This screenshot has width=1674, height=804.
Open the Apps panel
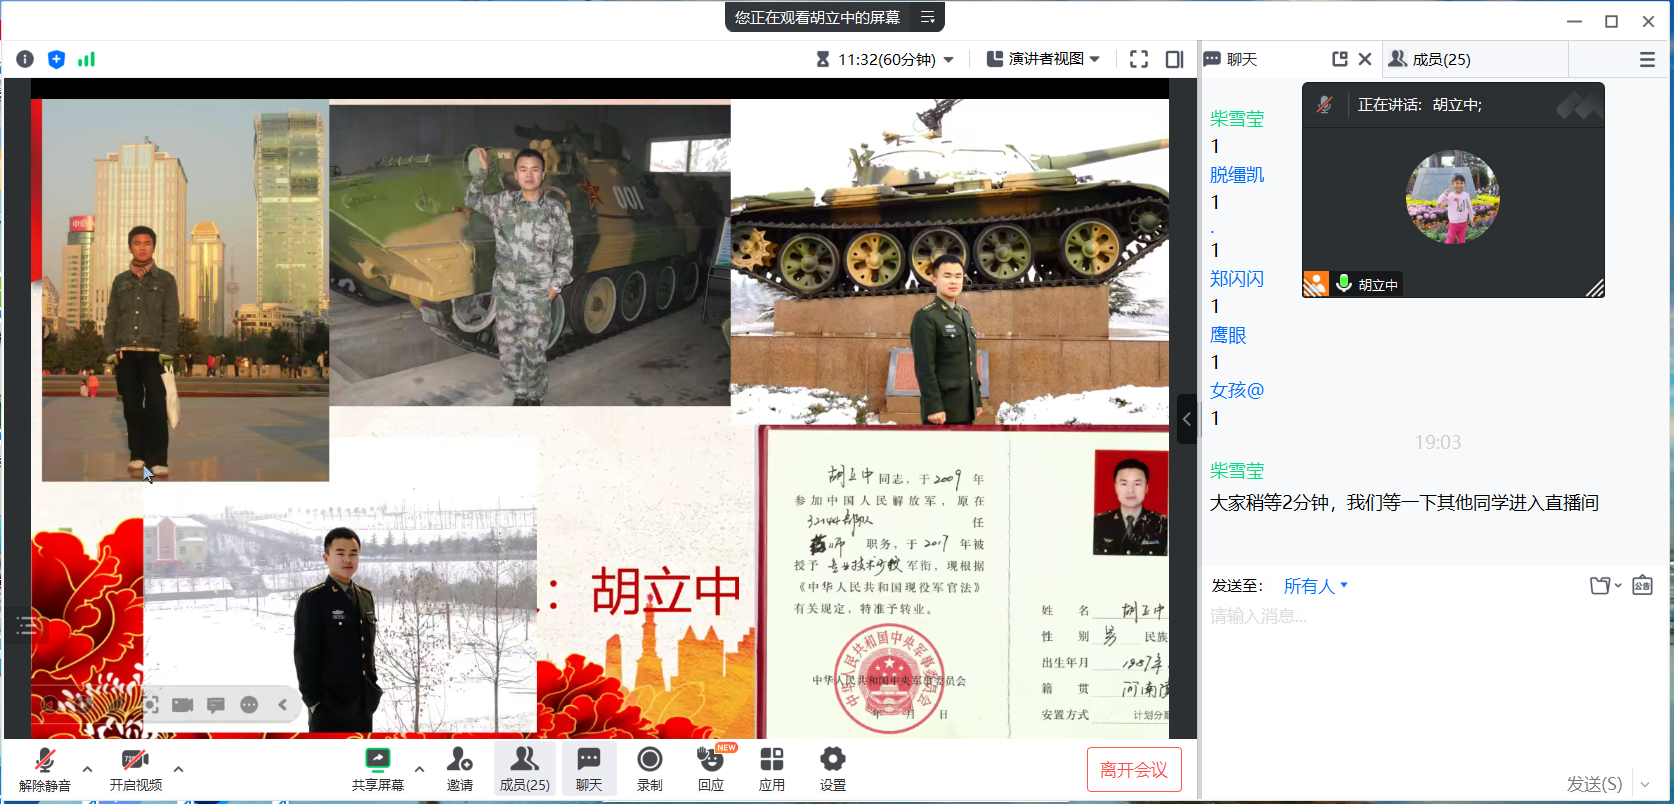(771, 768)
